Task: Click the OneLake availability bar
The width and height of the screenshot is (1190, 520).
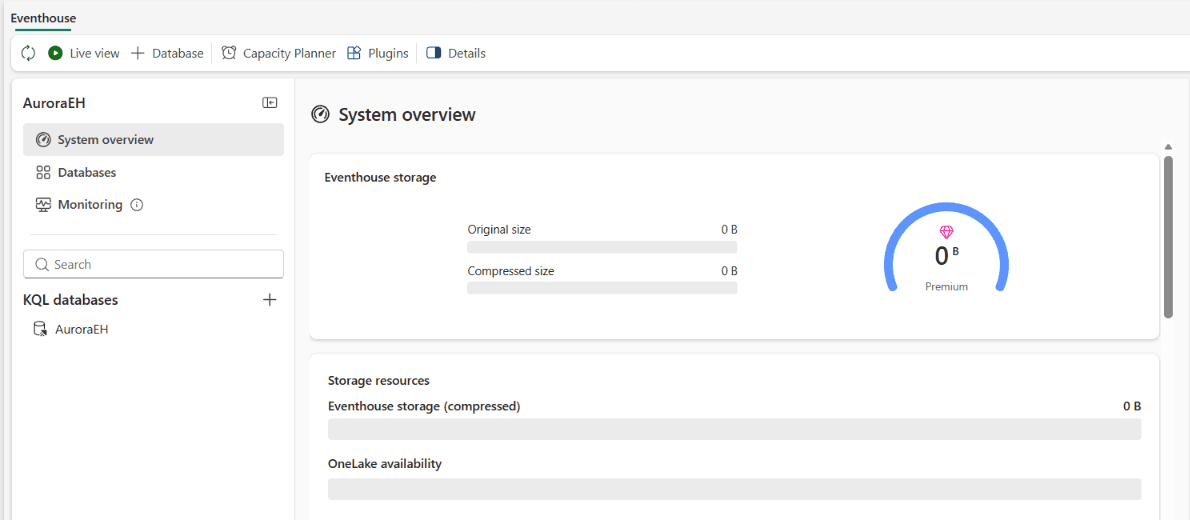Action: pyautogui.click(x=734, y=489)
